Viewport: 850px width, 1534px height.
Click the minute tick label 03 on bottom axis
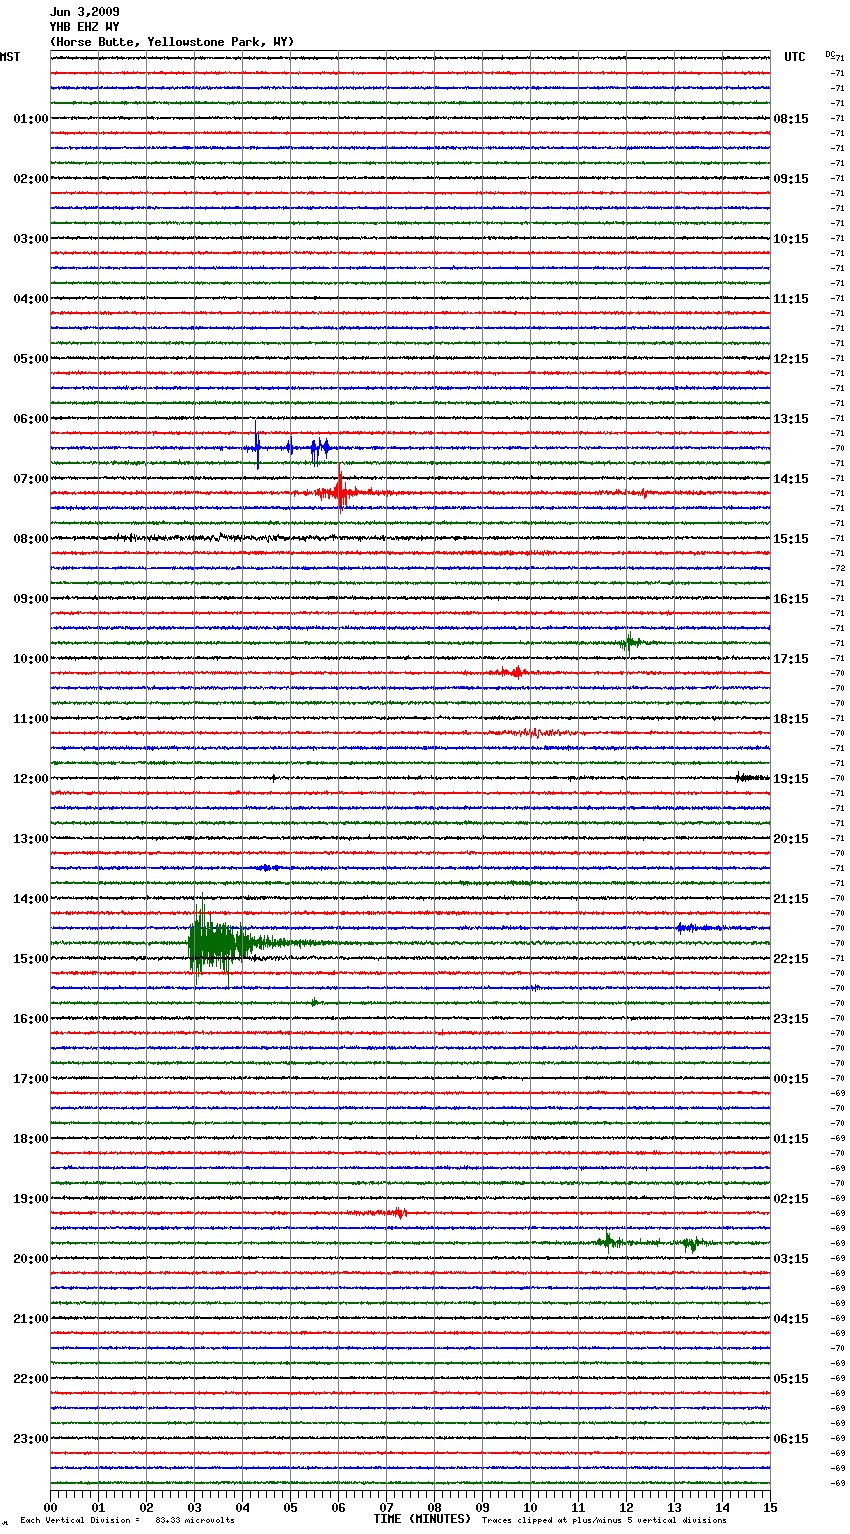[x=194, y=1507]
